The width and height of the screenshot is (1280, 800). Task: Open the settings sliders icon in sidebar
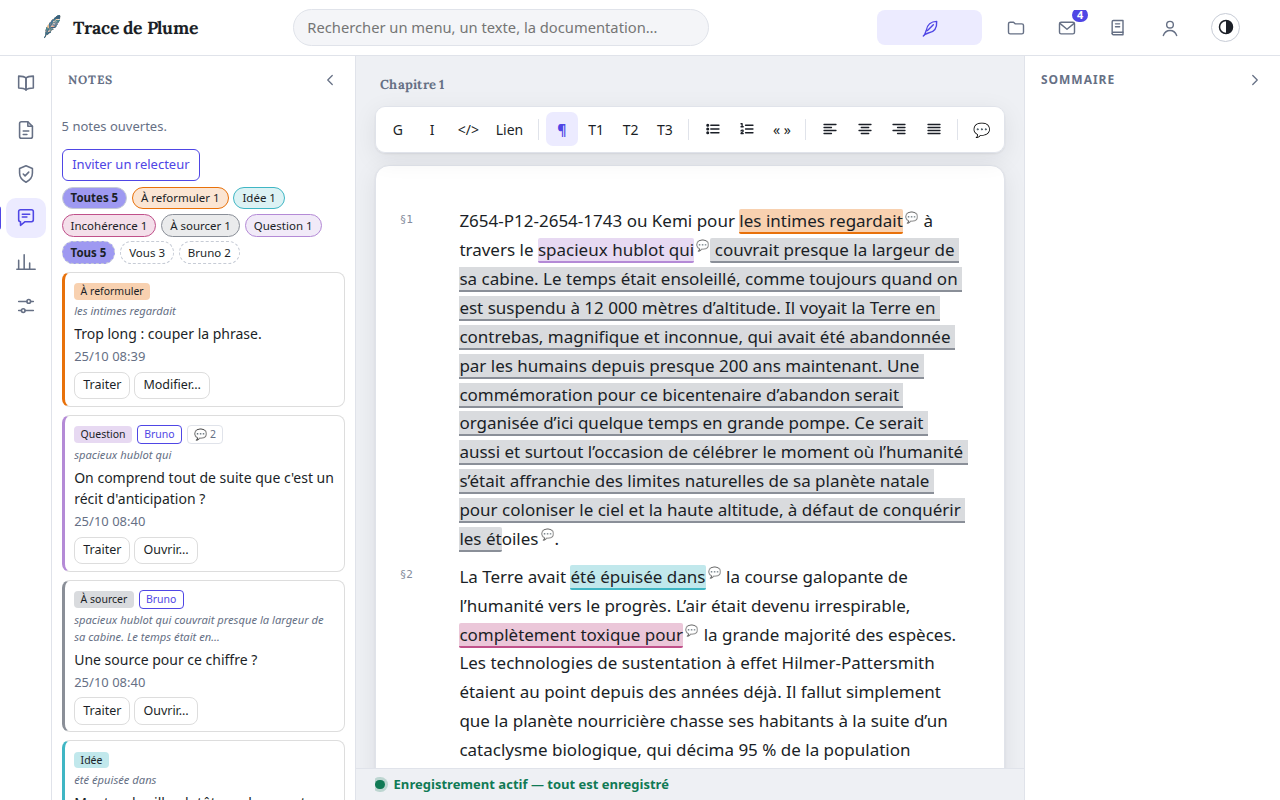(x=26, y=306)
